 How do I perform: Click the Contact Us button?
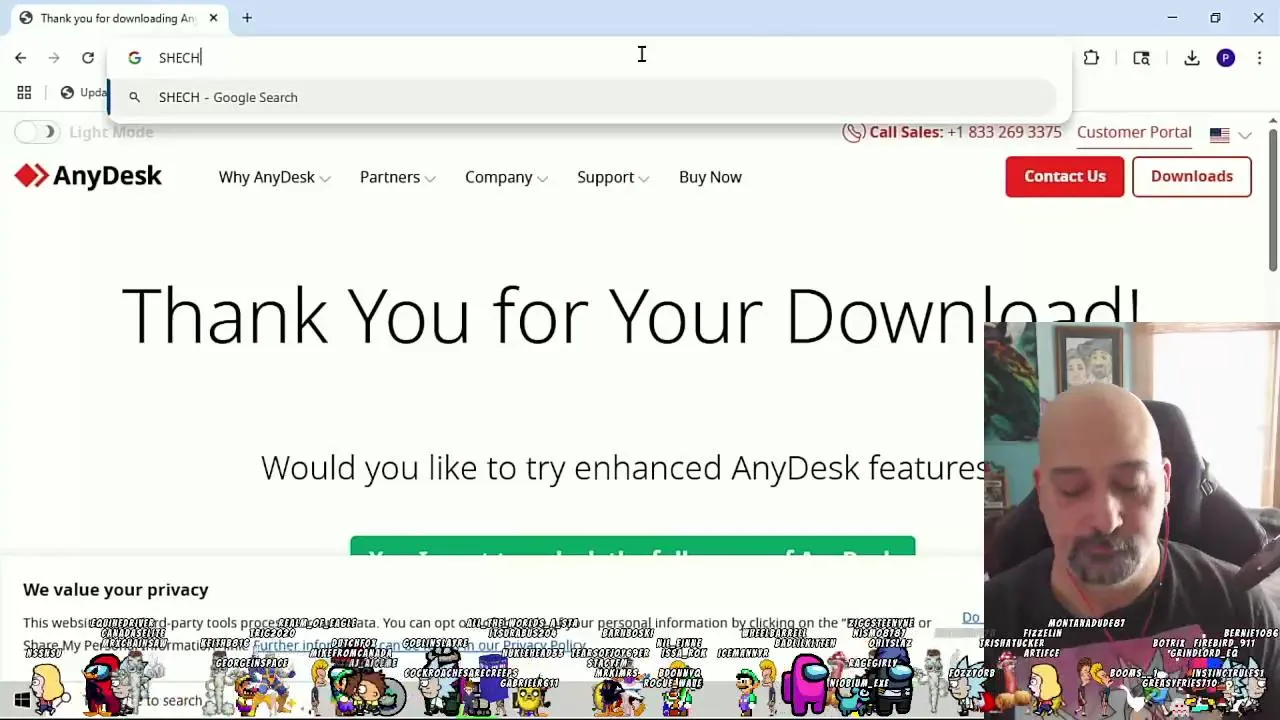point(1065,176)
